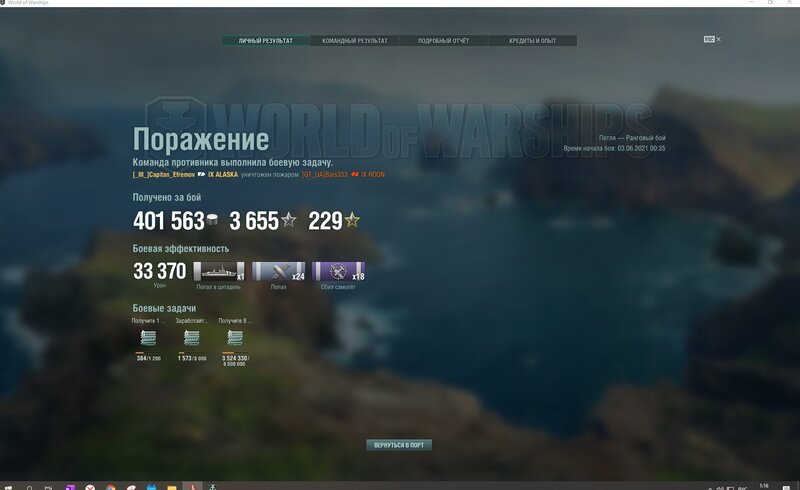Click the gold star free XP icon

[x=352, y=221]
